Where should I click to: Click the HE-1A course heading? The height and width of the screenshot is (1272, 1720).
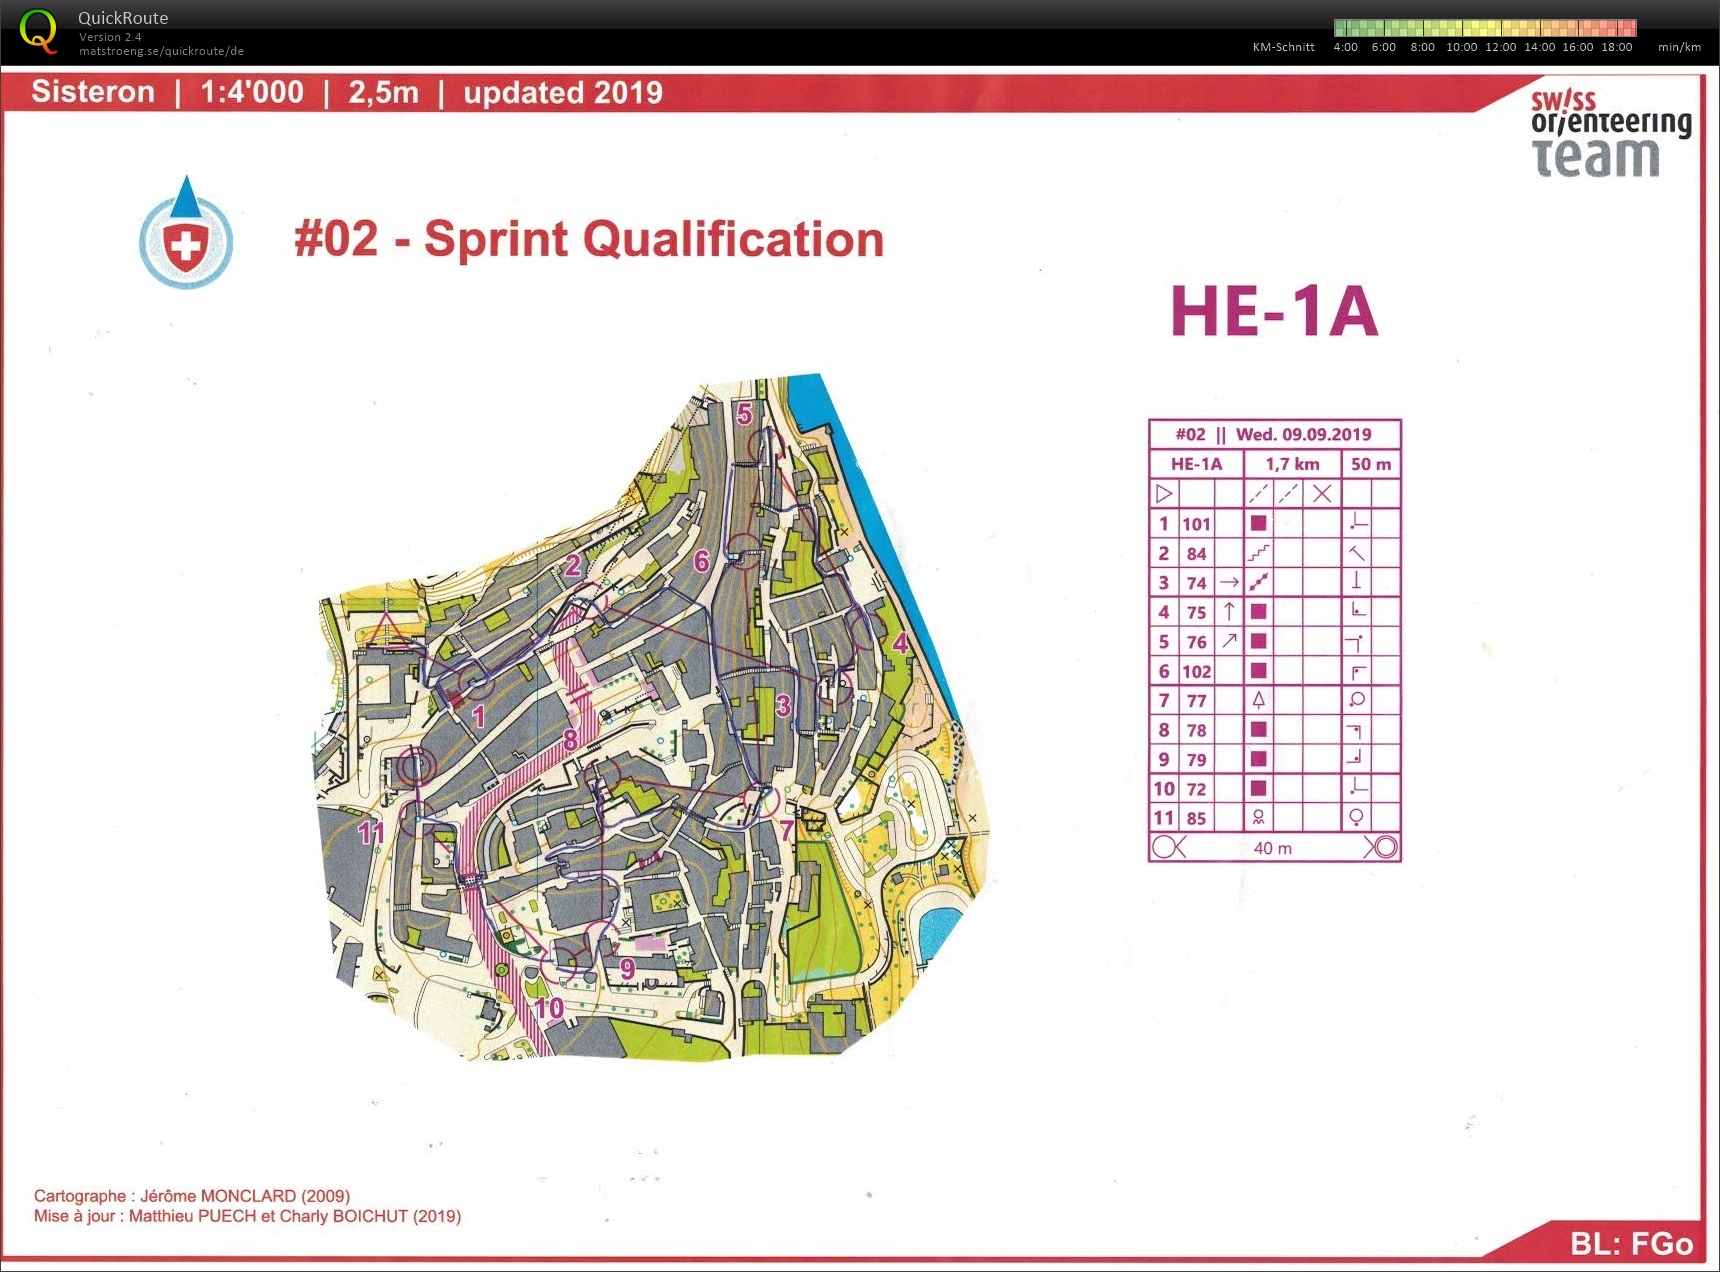click(x=1274, y=311)
